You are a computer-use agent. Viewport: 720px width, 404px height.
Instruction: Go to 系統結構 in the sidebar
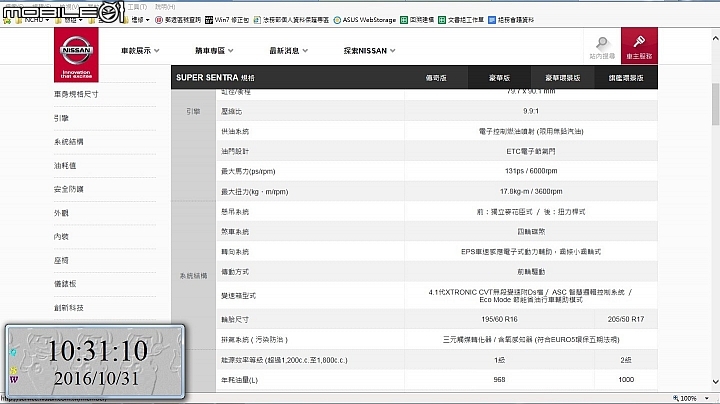click(x=68, y=142)
